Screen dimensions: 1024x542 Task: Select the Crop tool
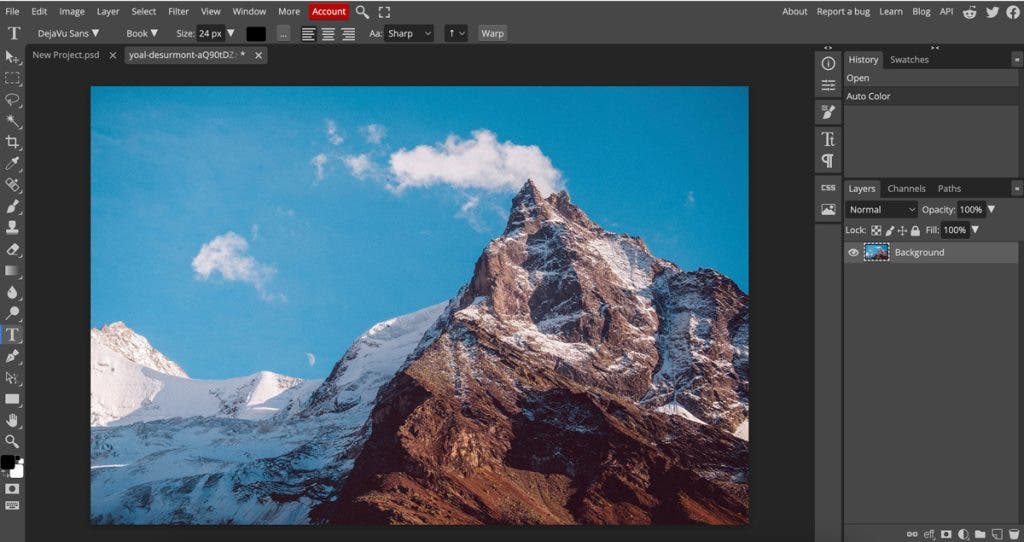13,142
